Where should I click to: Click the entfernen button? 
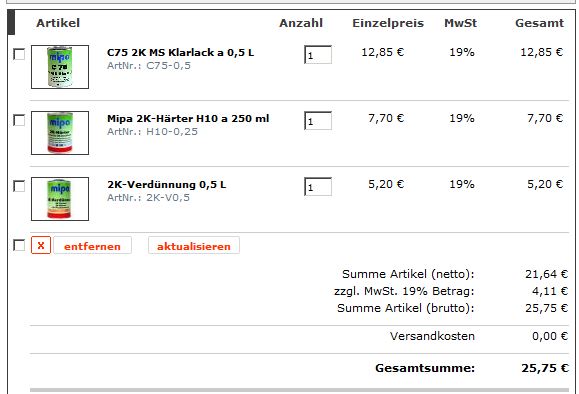(x=92, y=246)
